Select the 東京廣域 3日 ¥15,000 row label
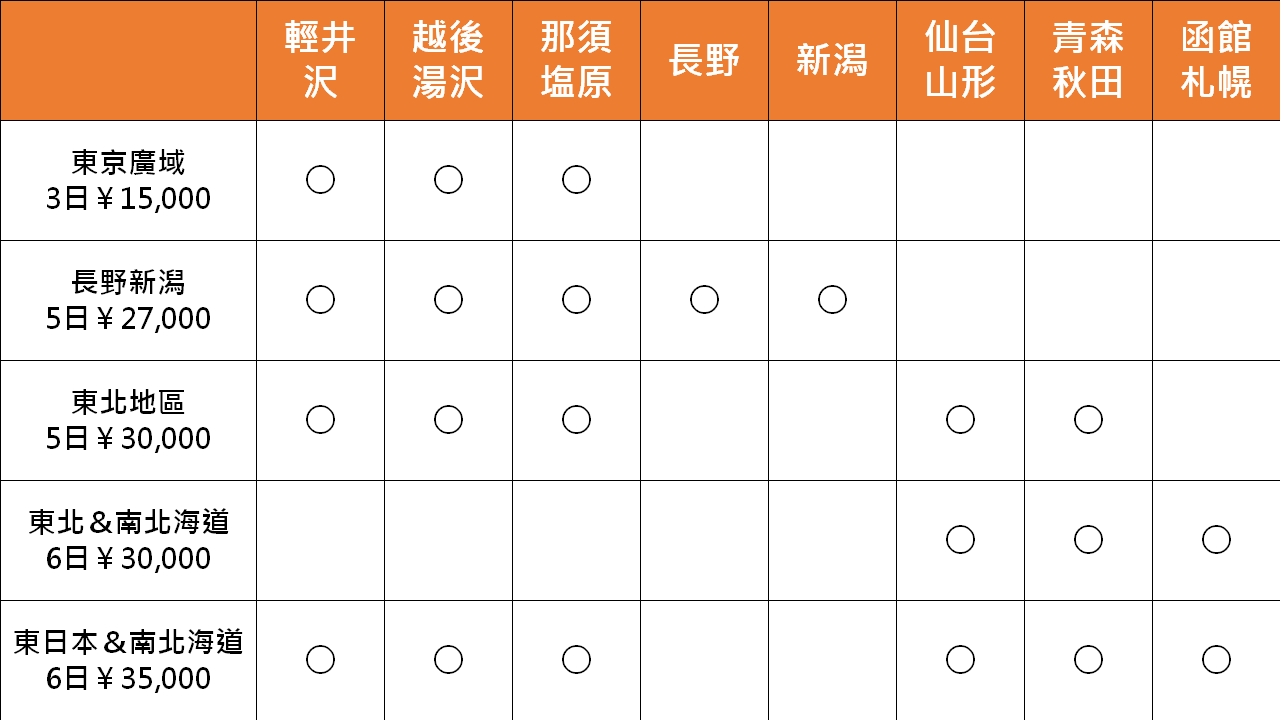This screenshot has height=720, width=1280. [128, 180]
